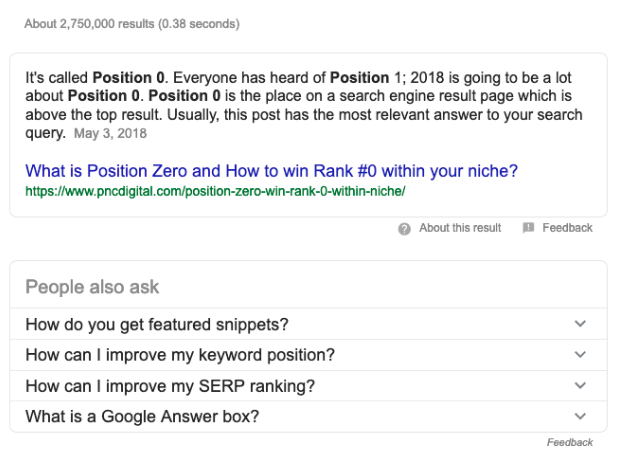This screenshot has width=631, height=461.
Task: Expand chevron for How can I improve SERP ranking
Action: click(x=581, y=386)
